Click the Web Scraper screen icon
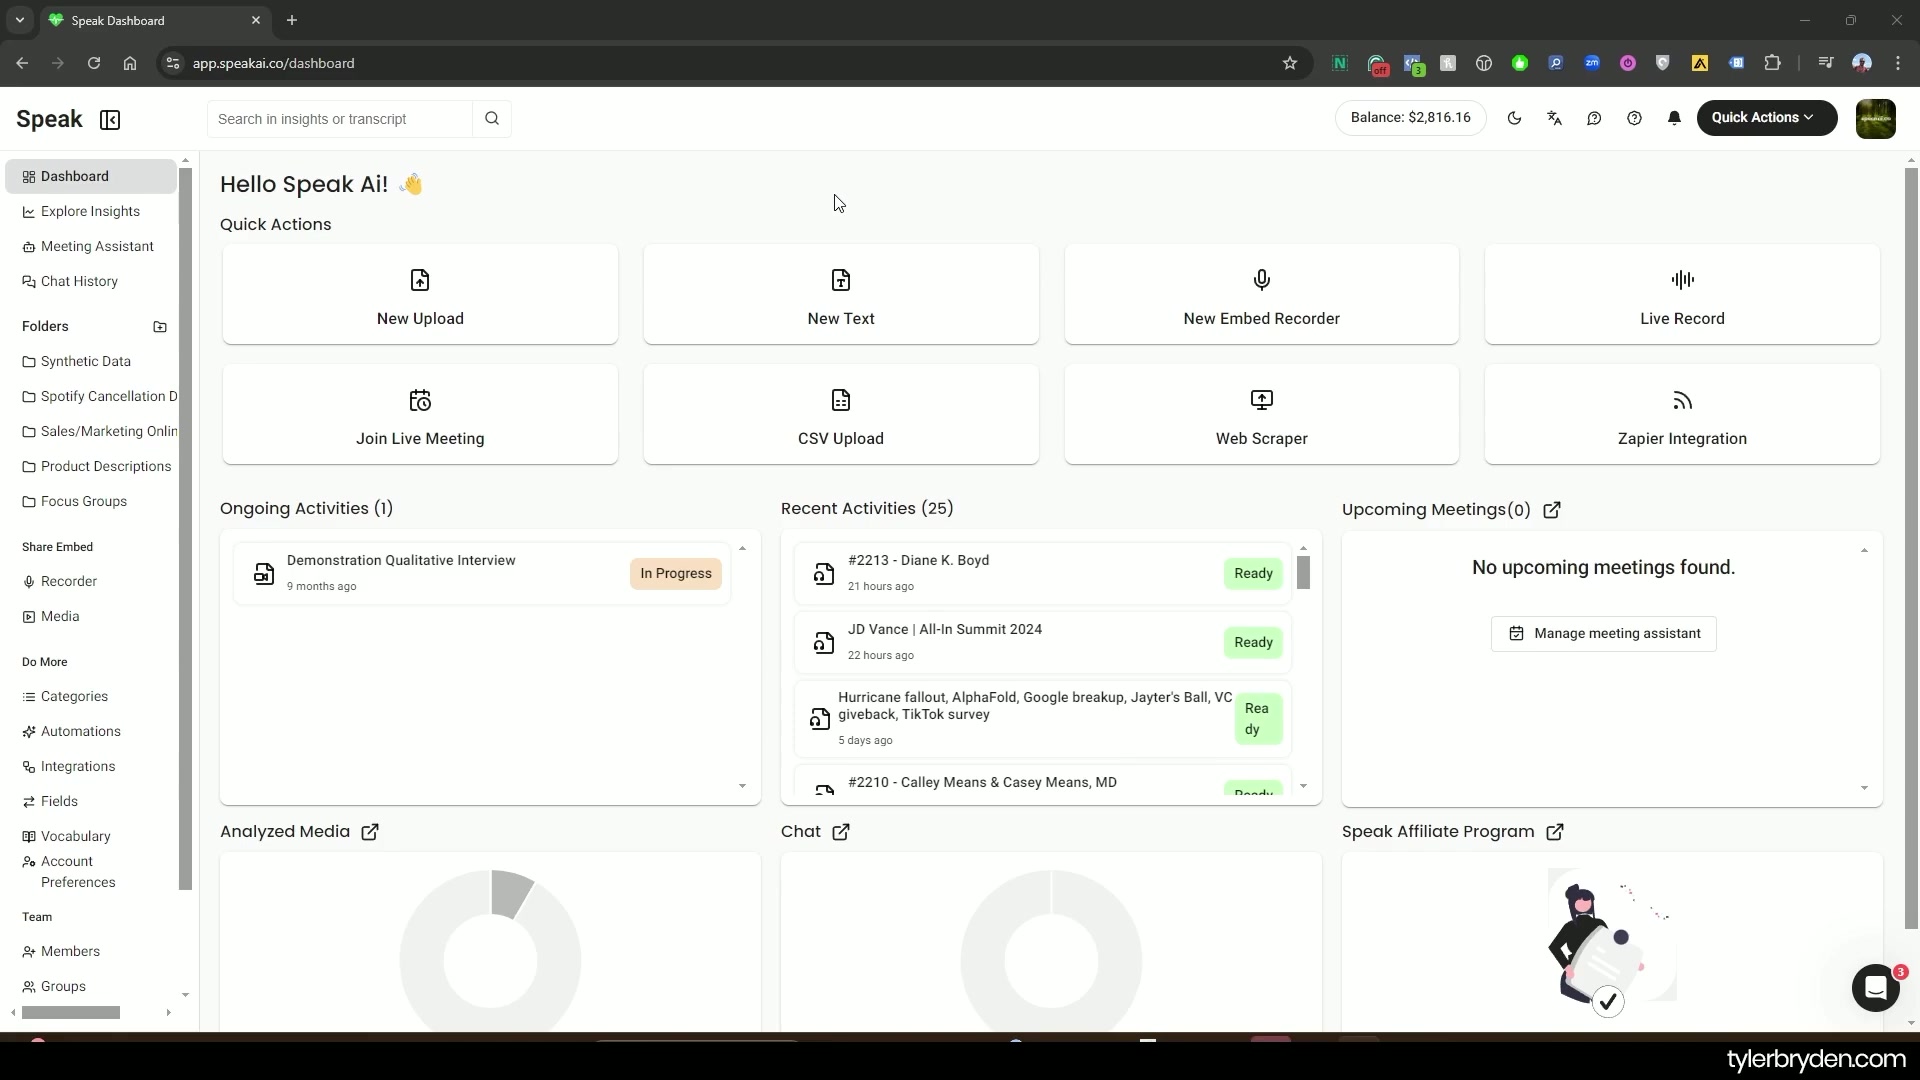This screenshot has width=1920, height=1080. pyautogui.click(x=1262, y=400)
